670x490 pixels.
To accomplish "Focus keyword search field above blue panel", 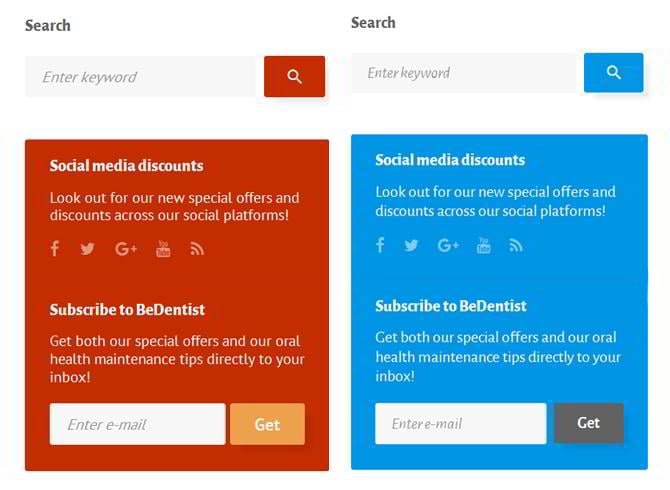I will [x=464, y=73].
